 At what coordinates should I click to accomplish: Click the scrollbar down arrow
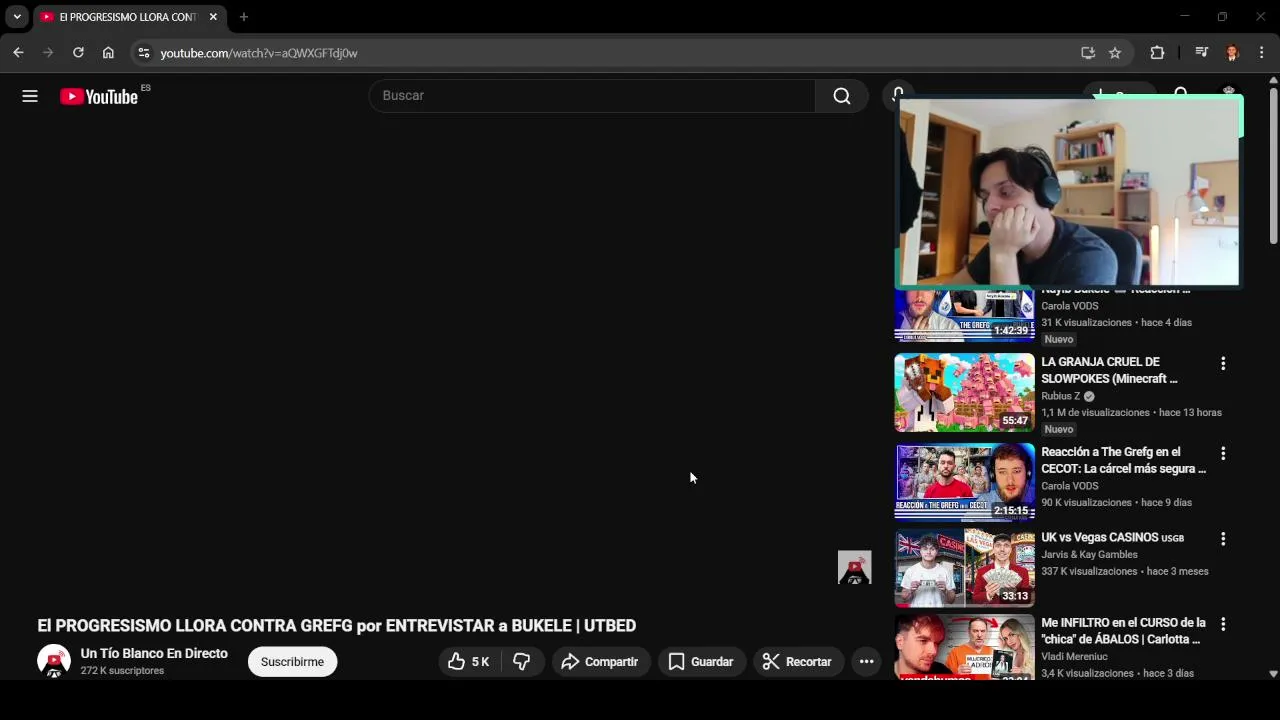(x=1273, y=674)
